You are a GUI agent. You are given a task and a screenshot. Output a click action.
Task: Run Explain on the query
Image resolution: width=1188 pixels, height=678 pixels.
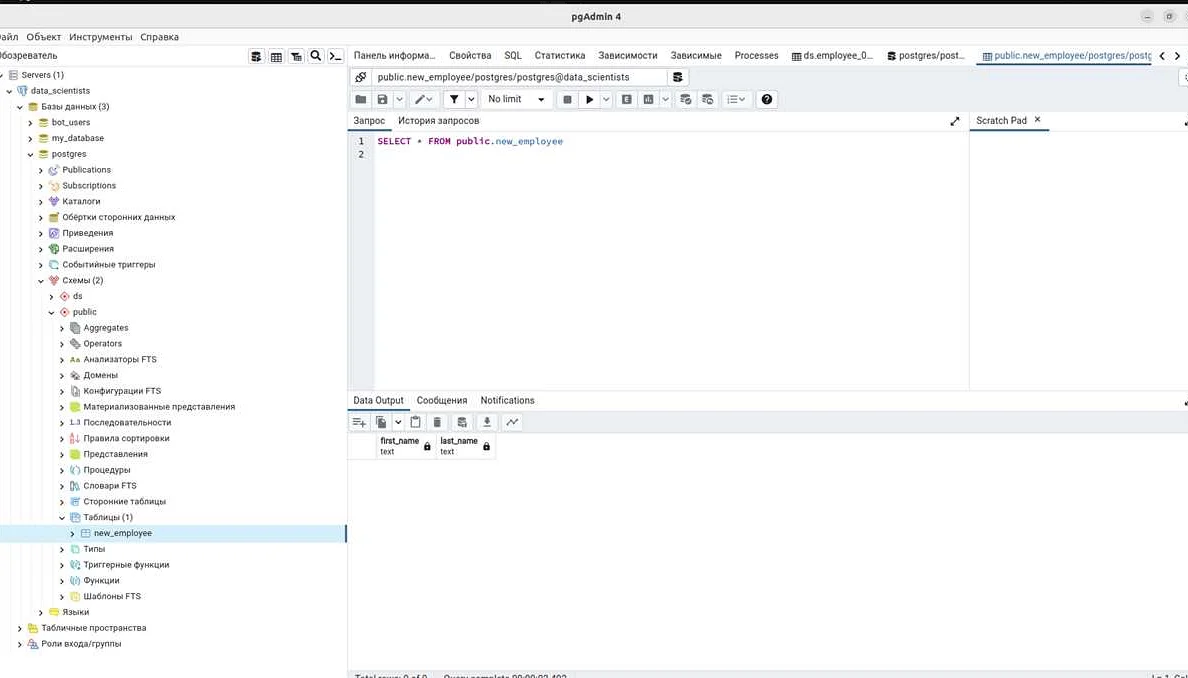pos(627,99)
